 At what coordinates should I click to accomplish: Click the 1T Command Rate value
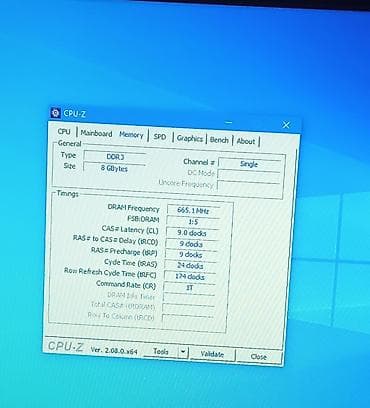(189, 287)
